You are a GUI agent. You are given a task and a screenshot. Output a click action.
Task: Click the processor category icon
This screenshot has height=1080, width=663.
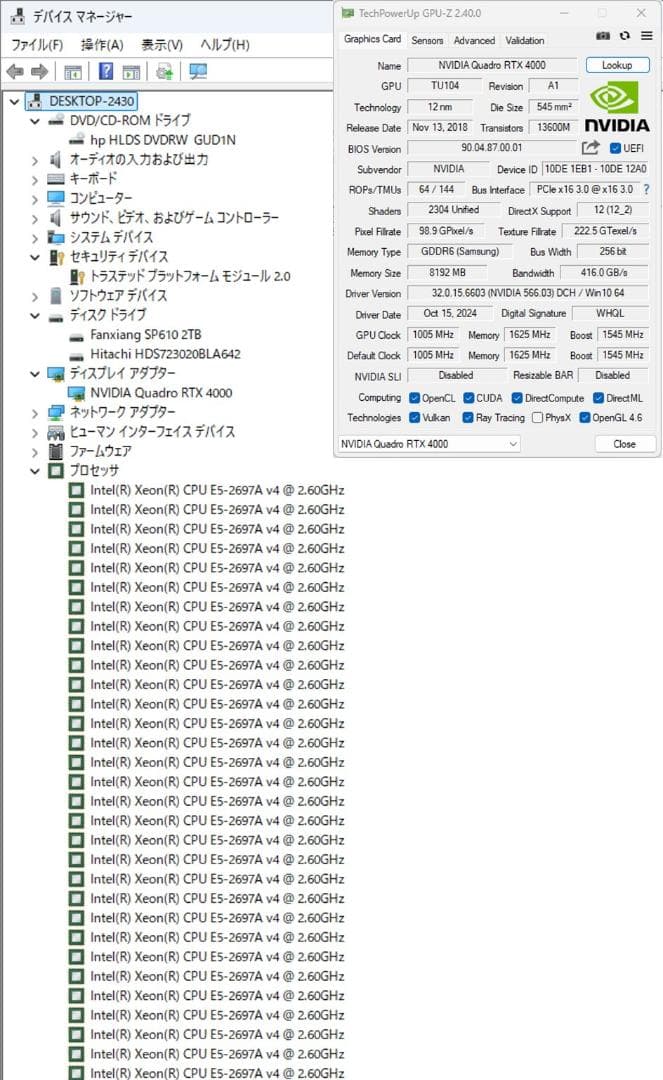(56, 471)
